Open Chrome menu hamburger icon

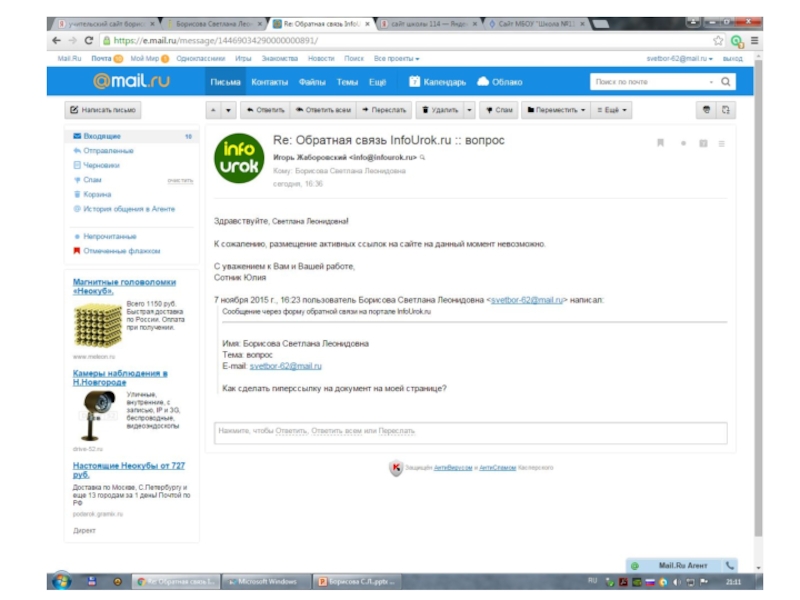(x=755, y=40)
